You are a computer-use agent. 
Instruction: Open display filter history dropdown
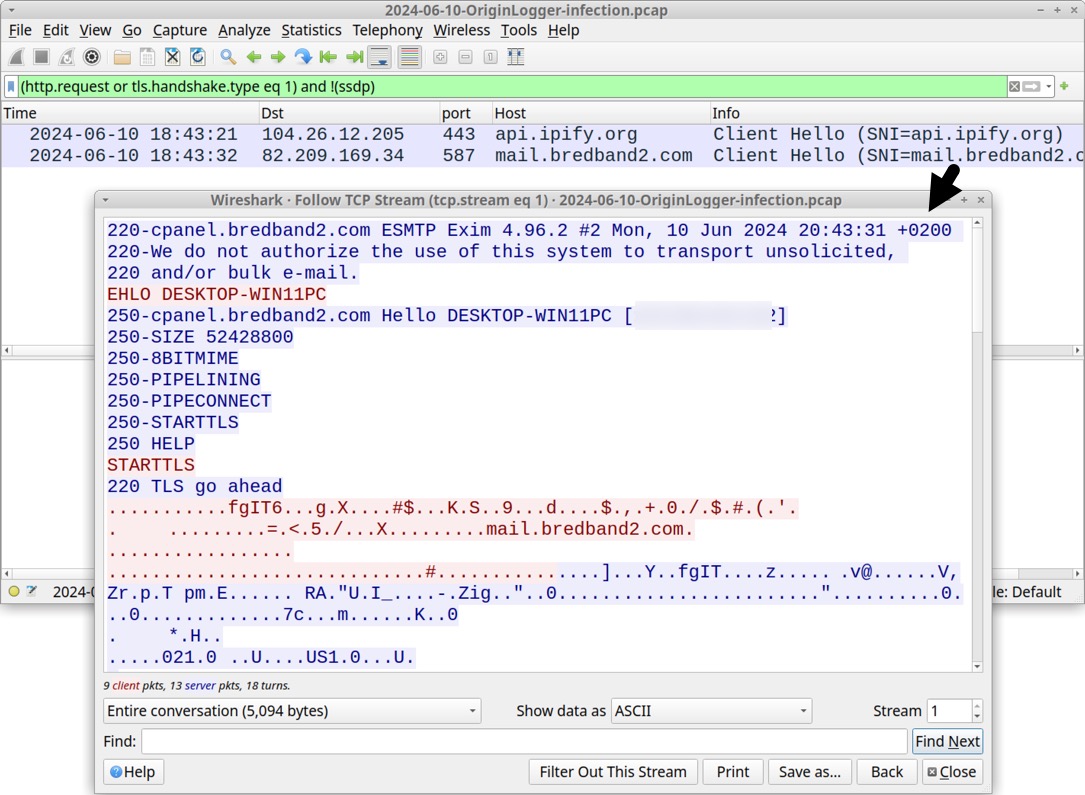[1048, 86]
